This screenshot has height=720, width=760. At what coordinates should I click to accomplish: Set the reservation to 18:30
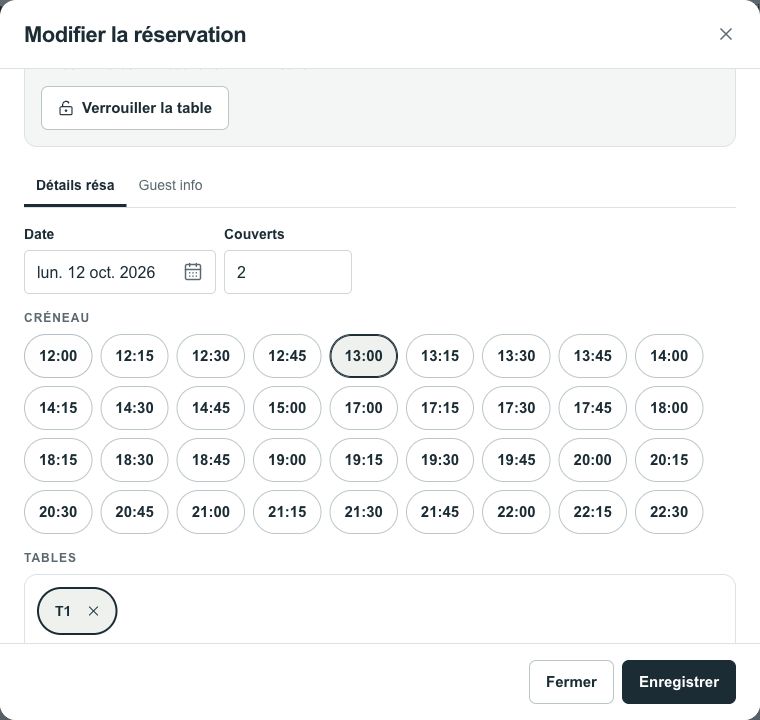tap(134, 460)
